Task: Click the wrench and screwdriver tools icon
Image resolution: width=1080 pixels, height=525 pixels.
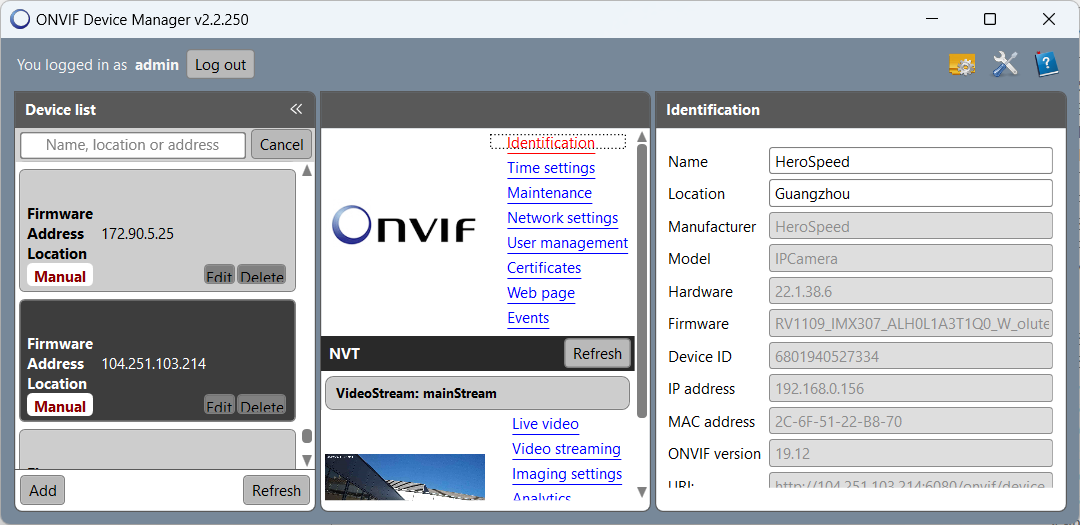Action: pyautogui.click(x=1004, y=65)
